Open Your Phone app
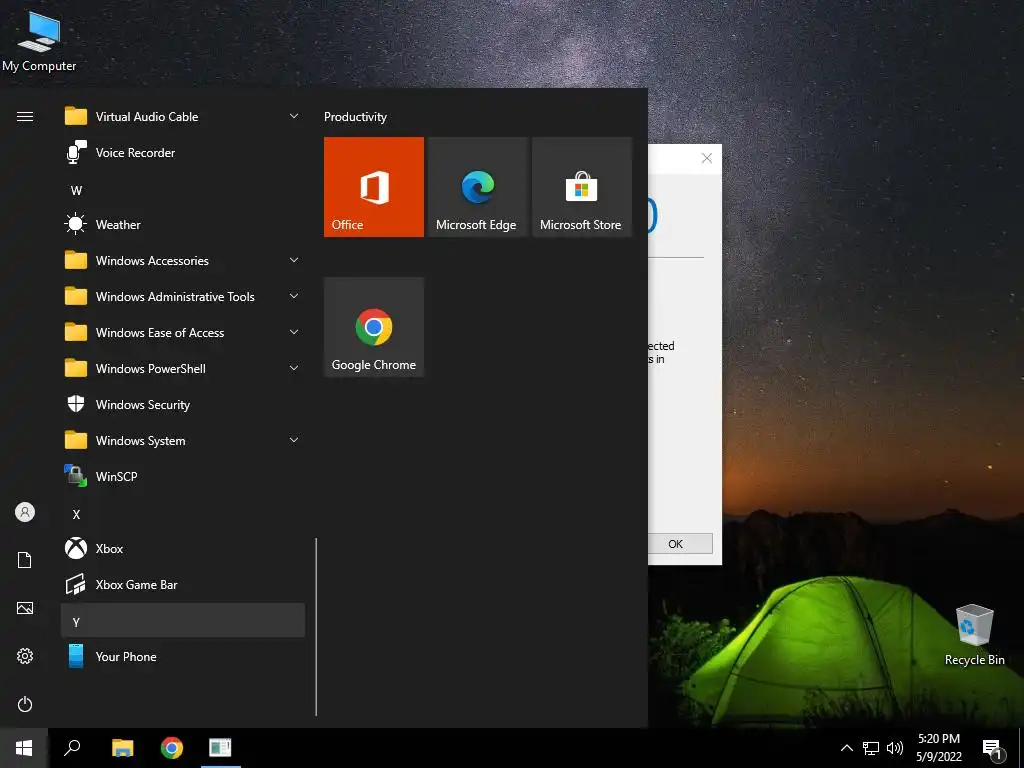1024x768 pixels. (183, 656)
